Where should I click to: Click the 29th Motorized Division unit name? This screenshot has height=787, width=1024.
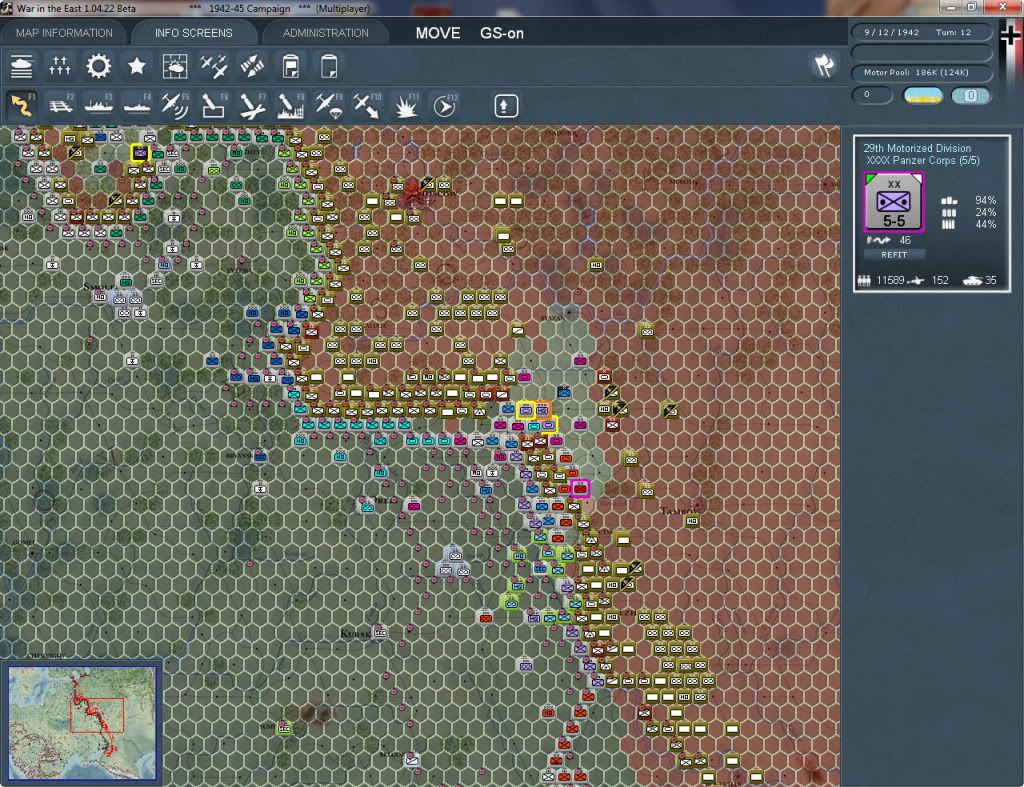point(917,148)
